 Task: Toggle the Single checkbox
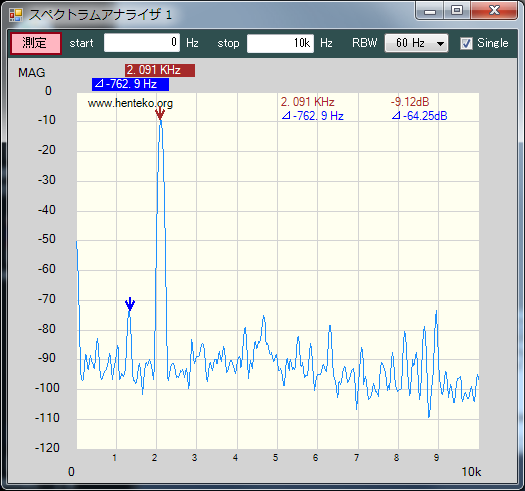[x=466, y=43]
